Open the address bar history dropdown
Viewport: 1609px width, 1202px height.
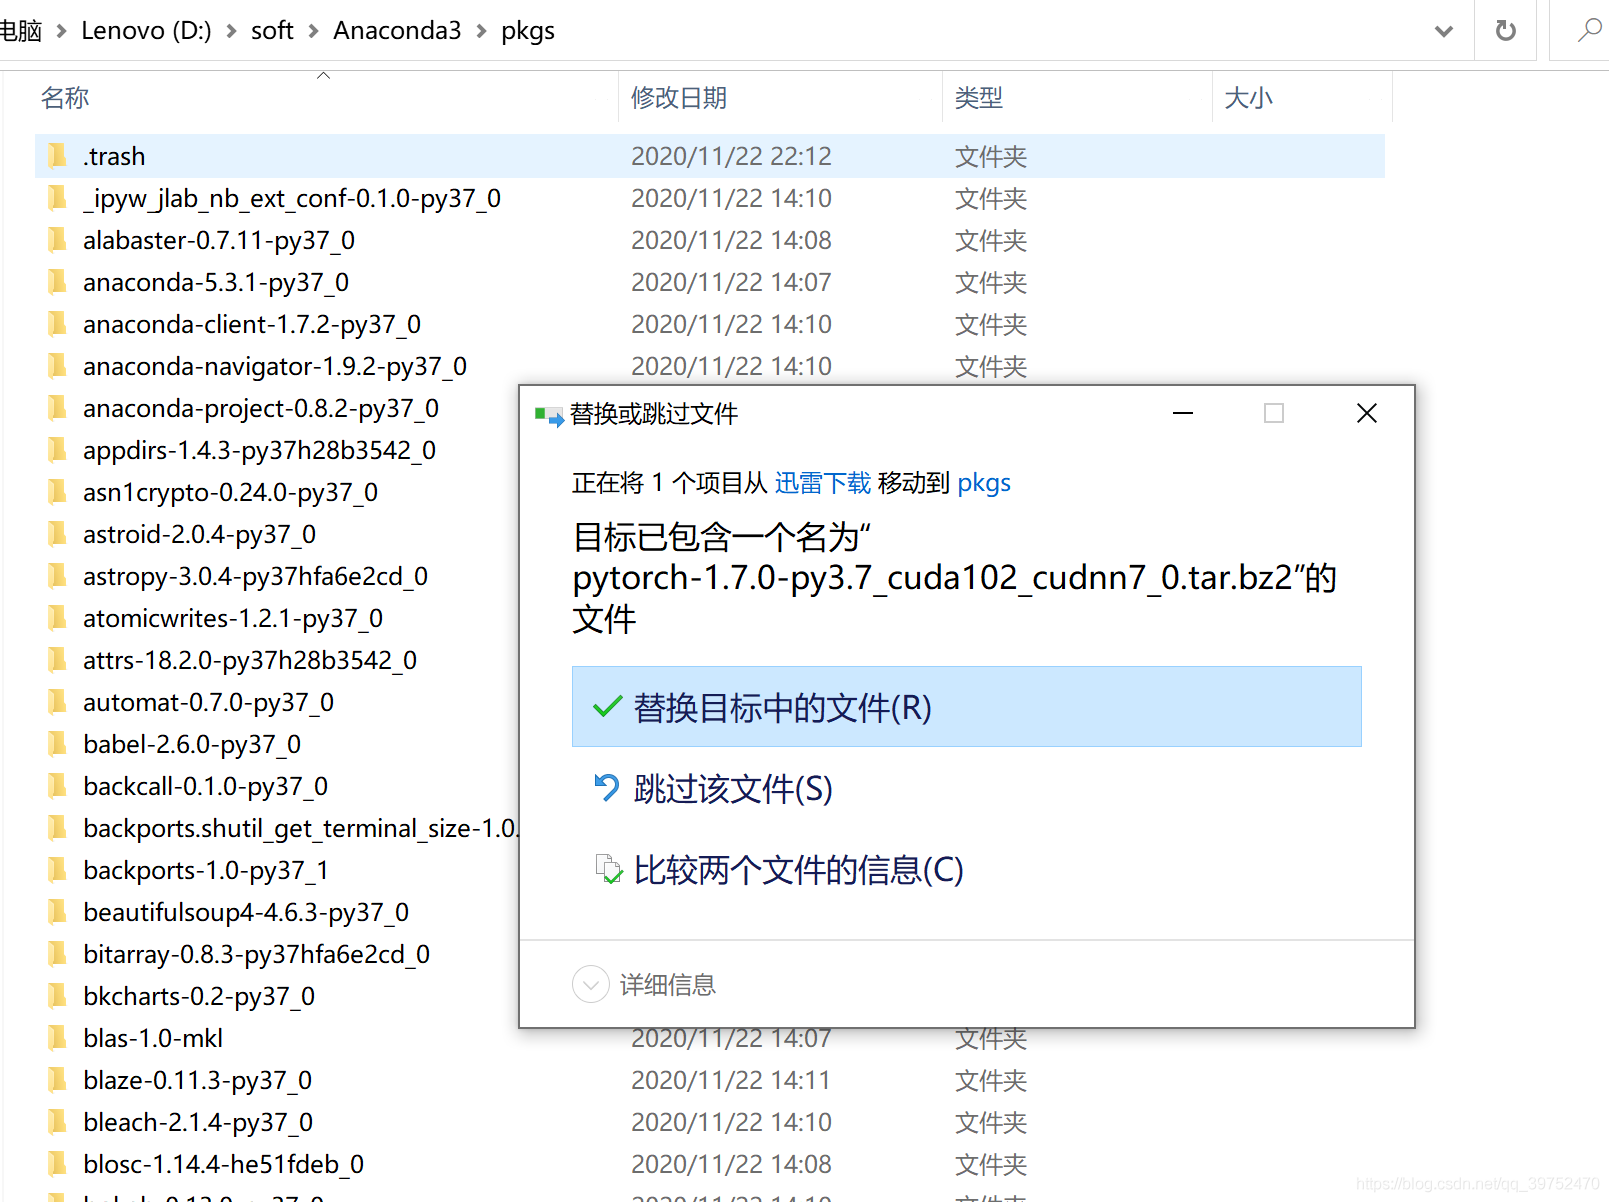pyautogui.click(x=1443, y=31)
